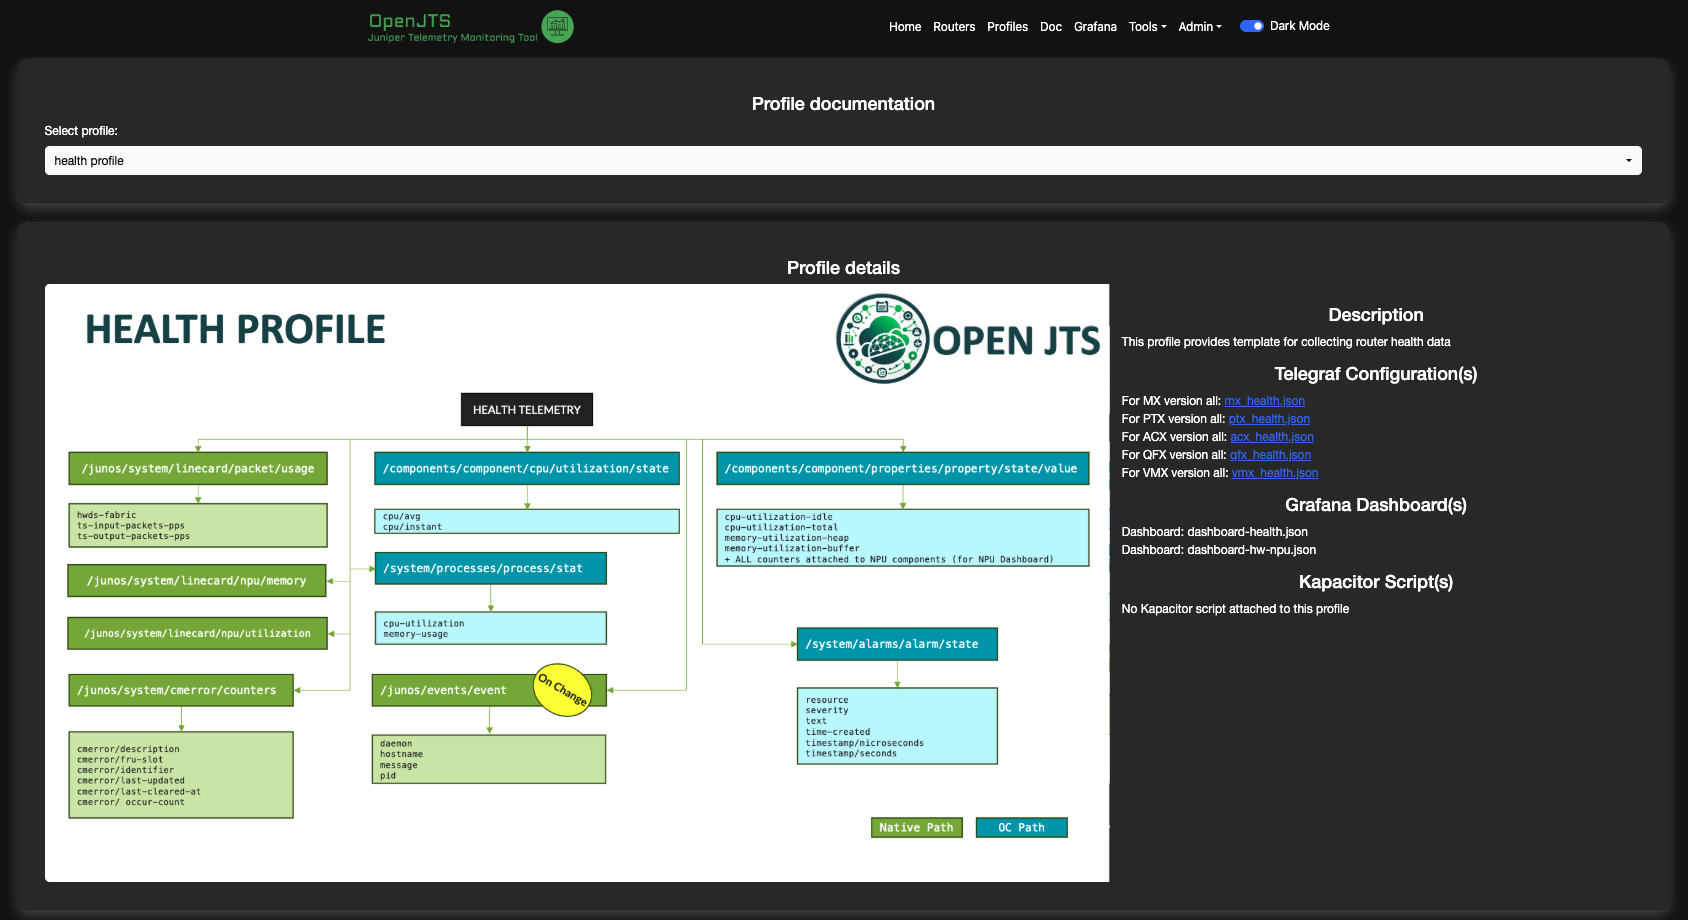Open the qfx_health.json link
1688x920 pixels.
(1269, 455)
